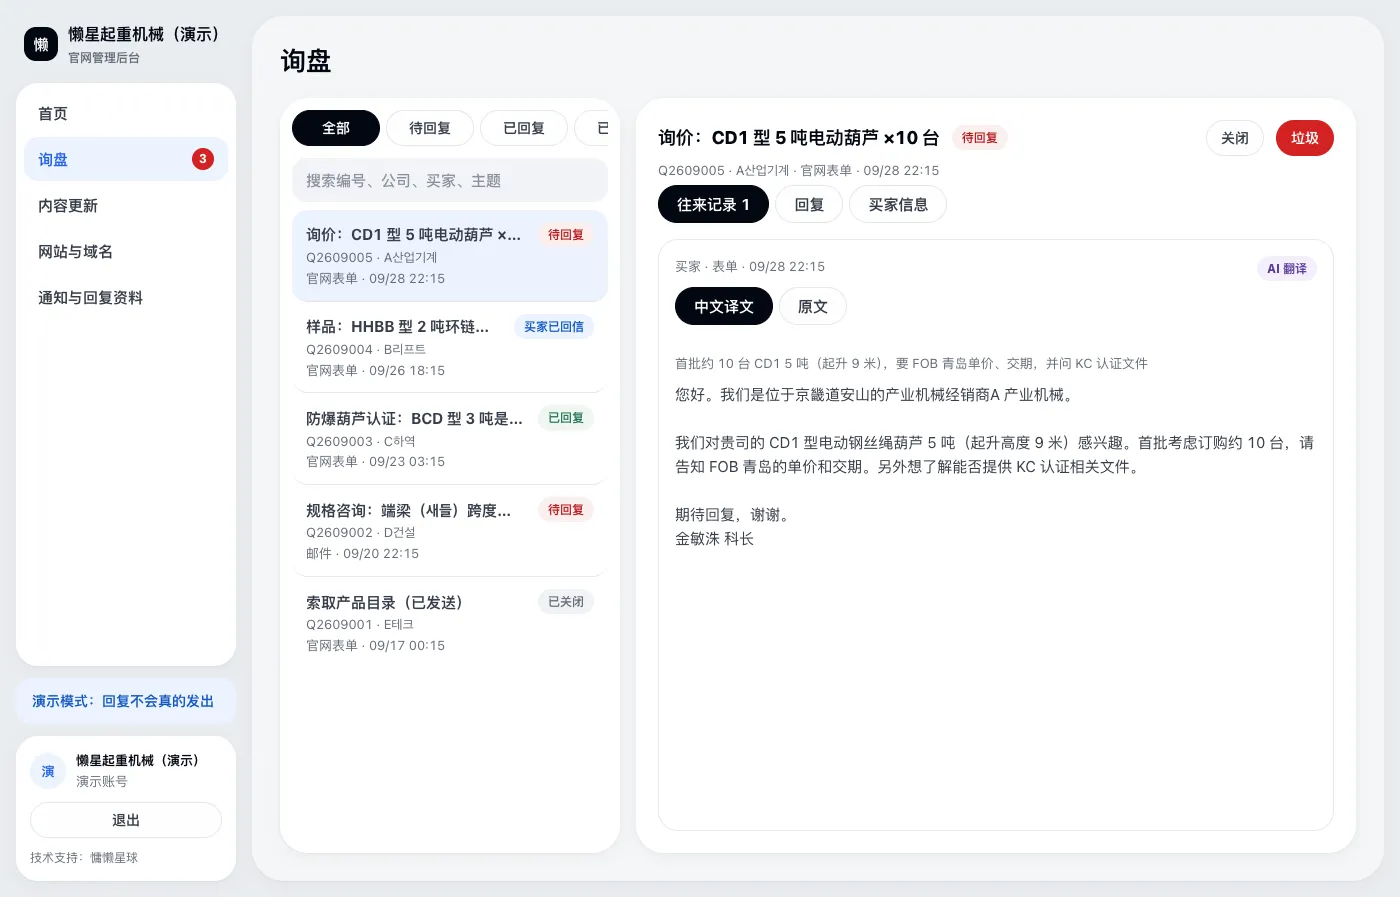Open 通知与回复资料 page

pyautogui.click(x=126, y=298)
